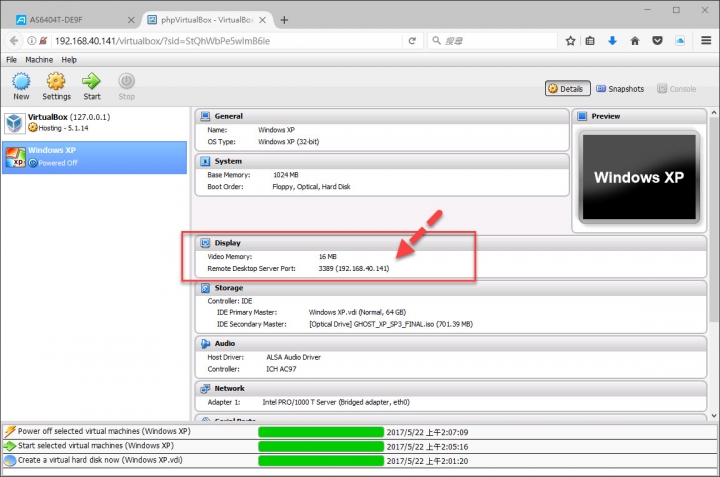Click the details pane down scroll arrow
This screenshot has height=477, width=720.
coord(714,415)
